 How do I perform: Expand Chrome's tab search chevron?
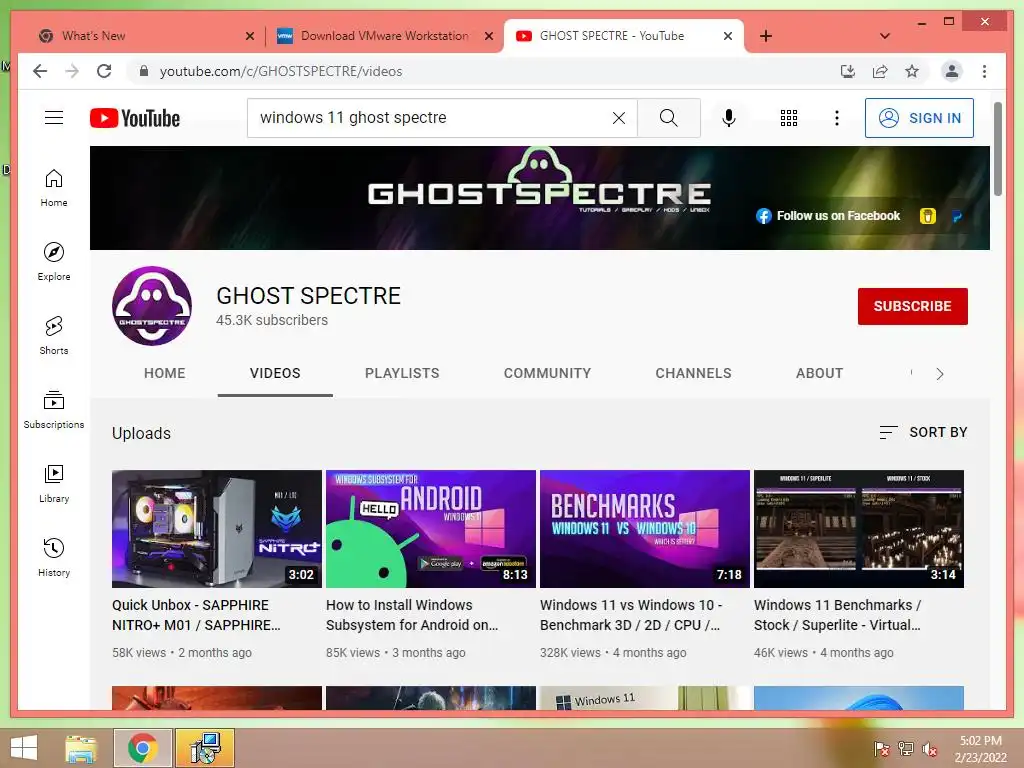click(885, 36)
